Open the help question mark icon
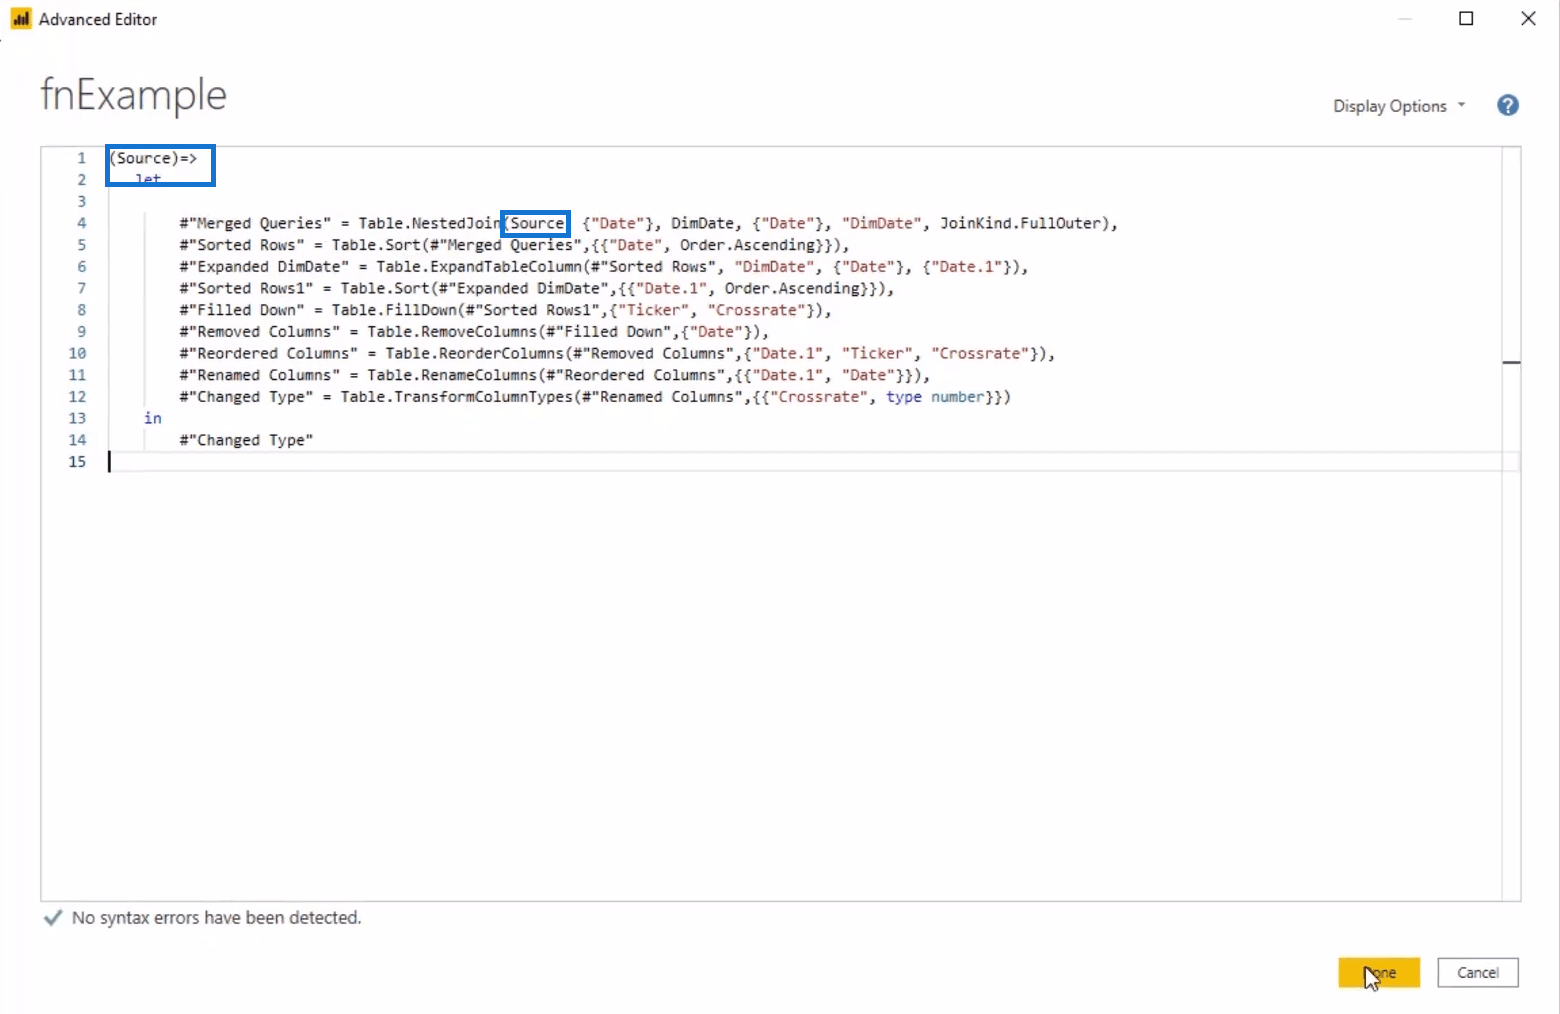 click(x=1508, y=105)
